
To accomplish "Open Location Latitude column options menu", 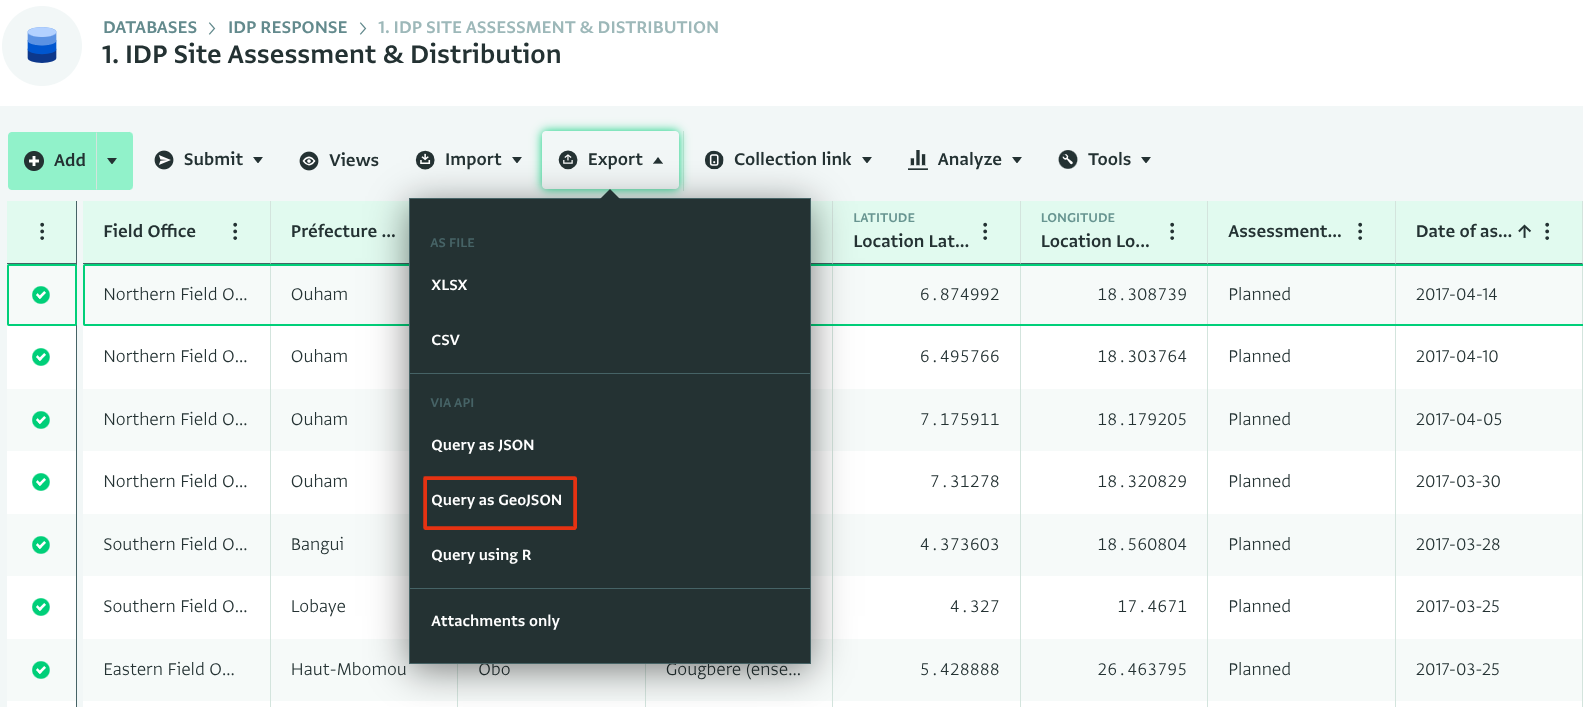I will [x=985, y=231].
